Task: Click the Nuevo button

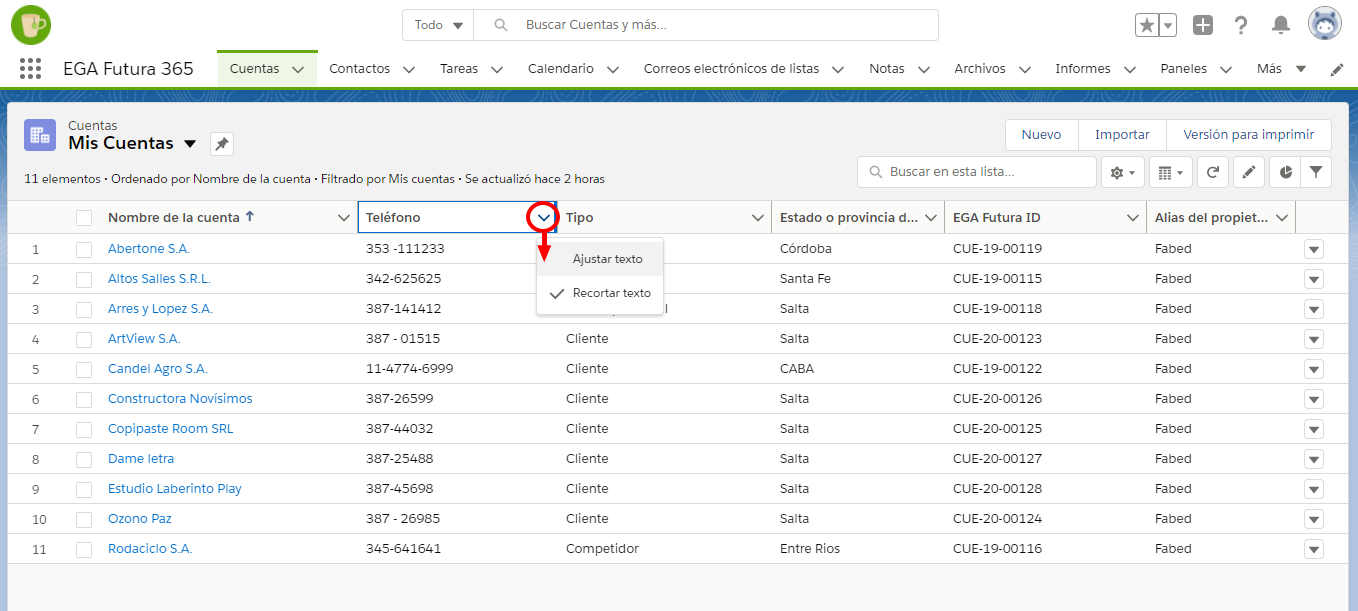Action: click(1041, 134)
